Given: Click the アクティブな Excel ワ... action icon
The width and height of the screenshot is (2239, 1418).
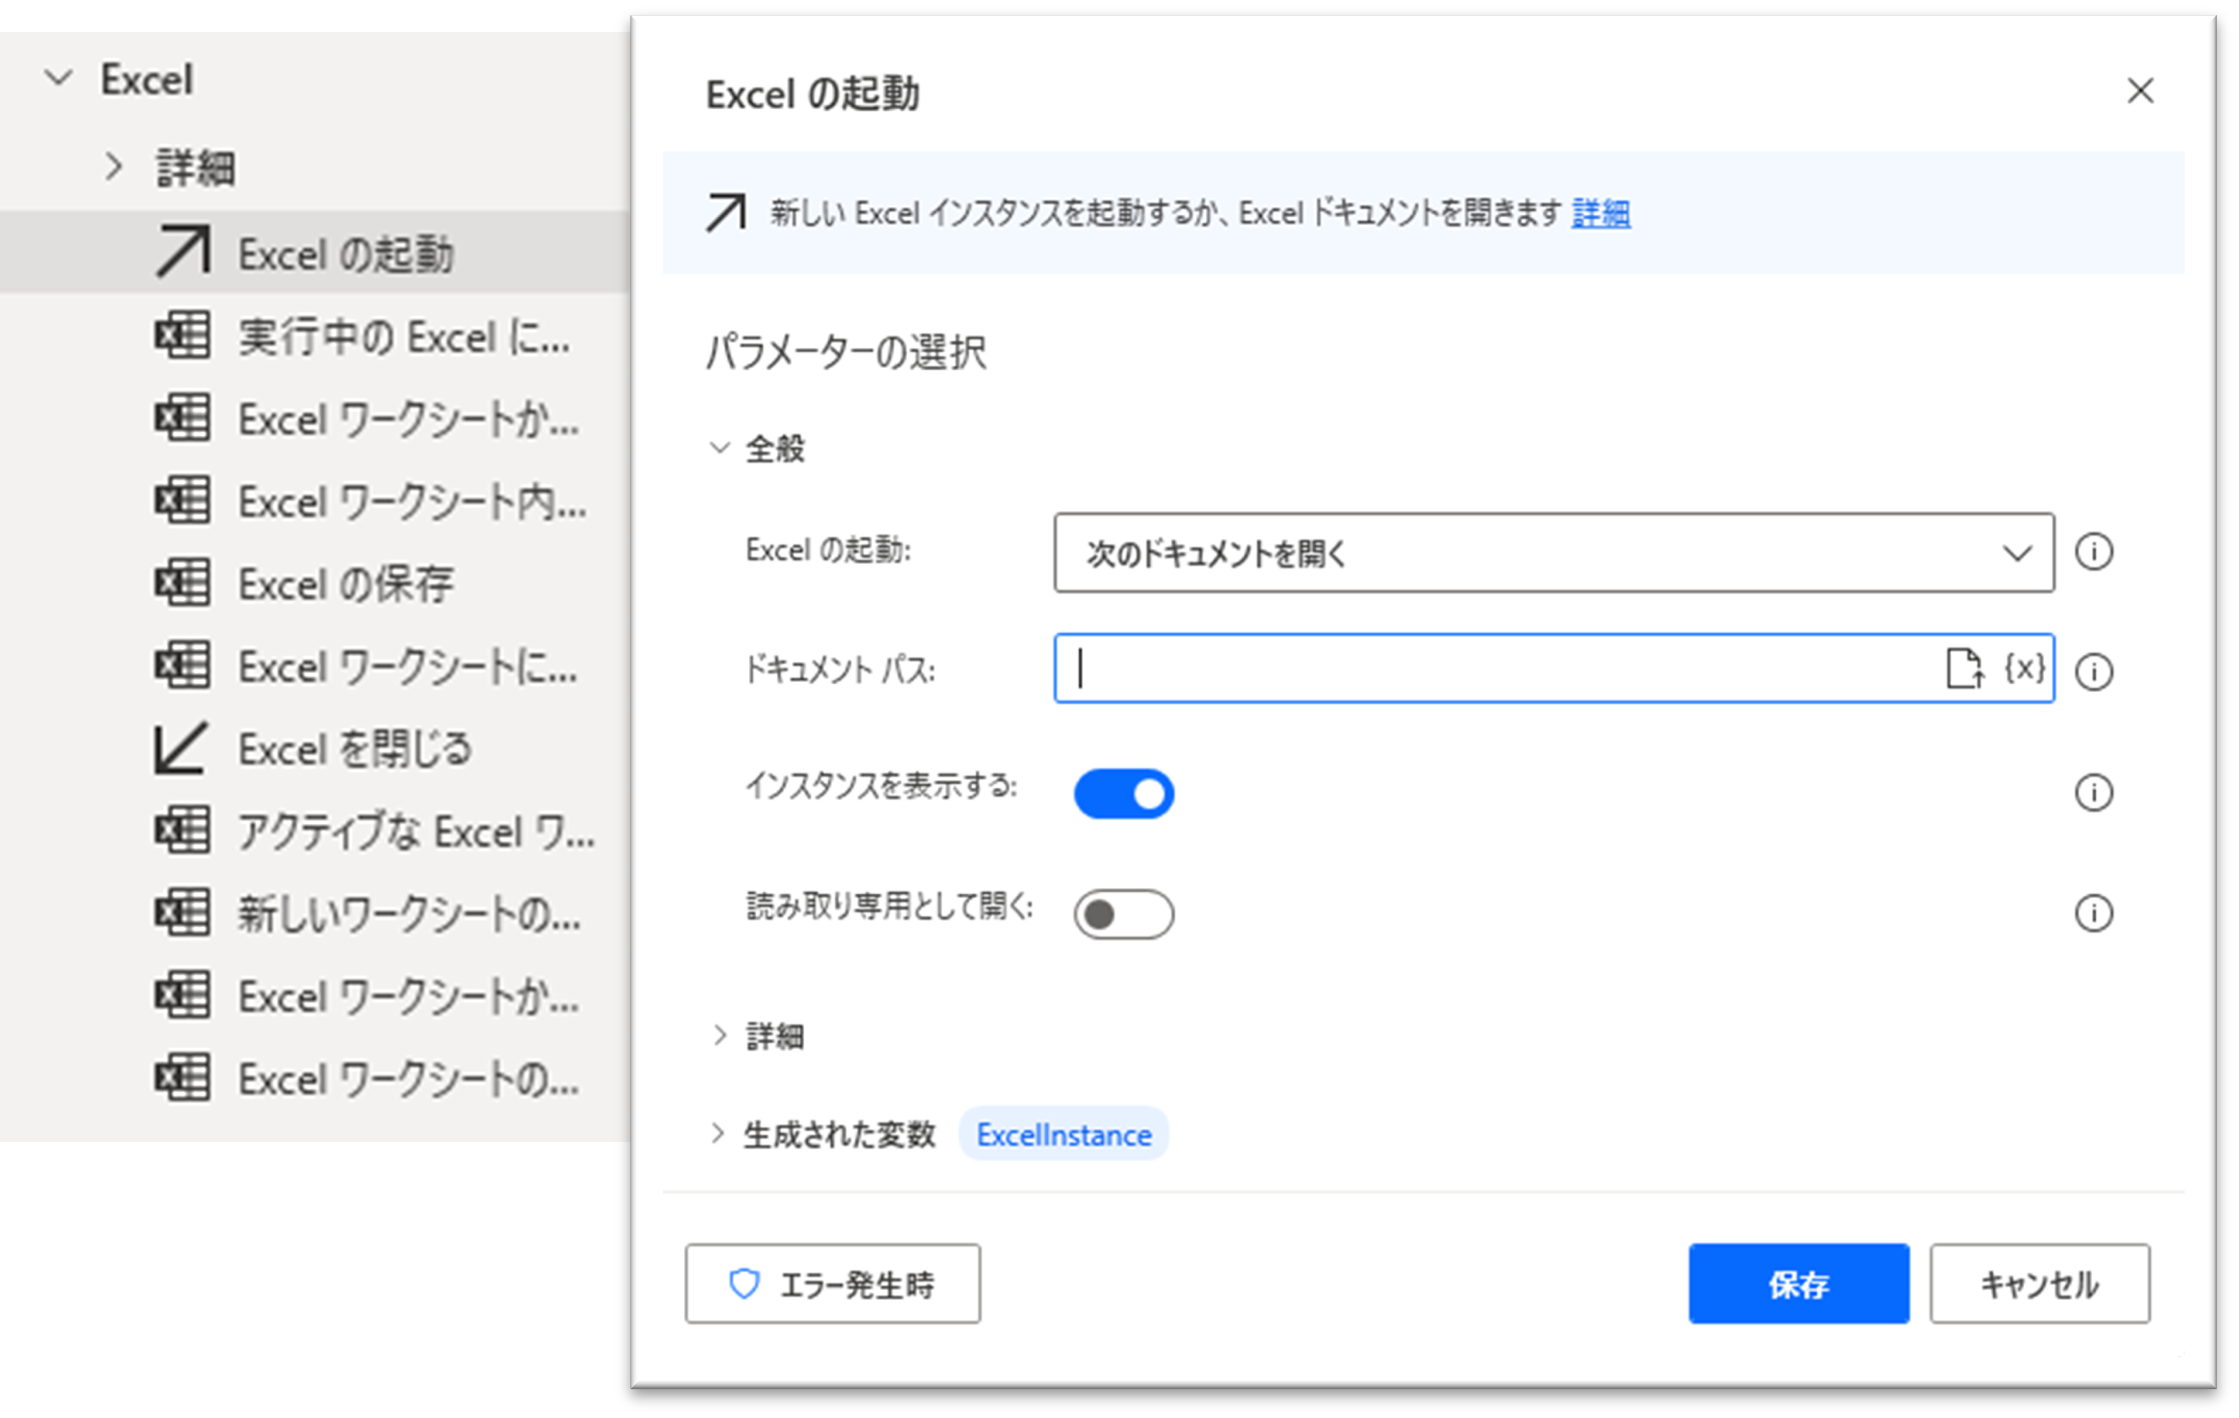Looking at the screenshot, I should [x=183, y=830].
